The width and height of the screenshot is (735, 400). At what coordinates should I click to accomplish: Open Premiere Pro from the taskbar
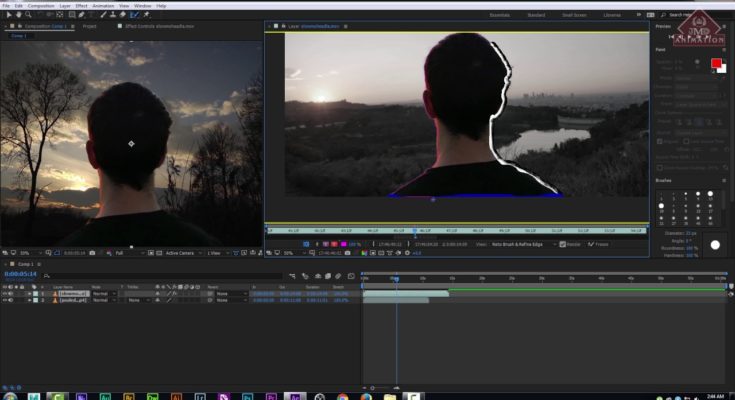[271, 397]
